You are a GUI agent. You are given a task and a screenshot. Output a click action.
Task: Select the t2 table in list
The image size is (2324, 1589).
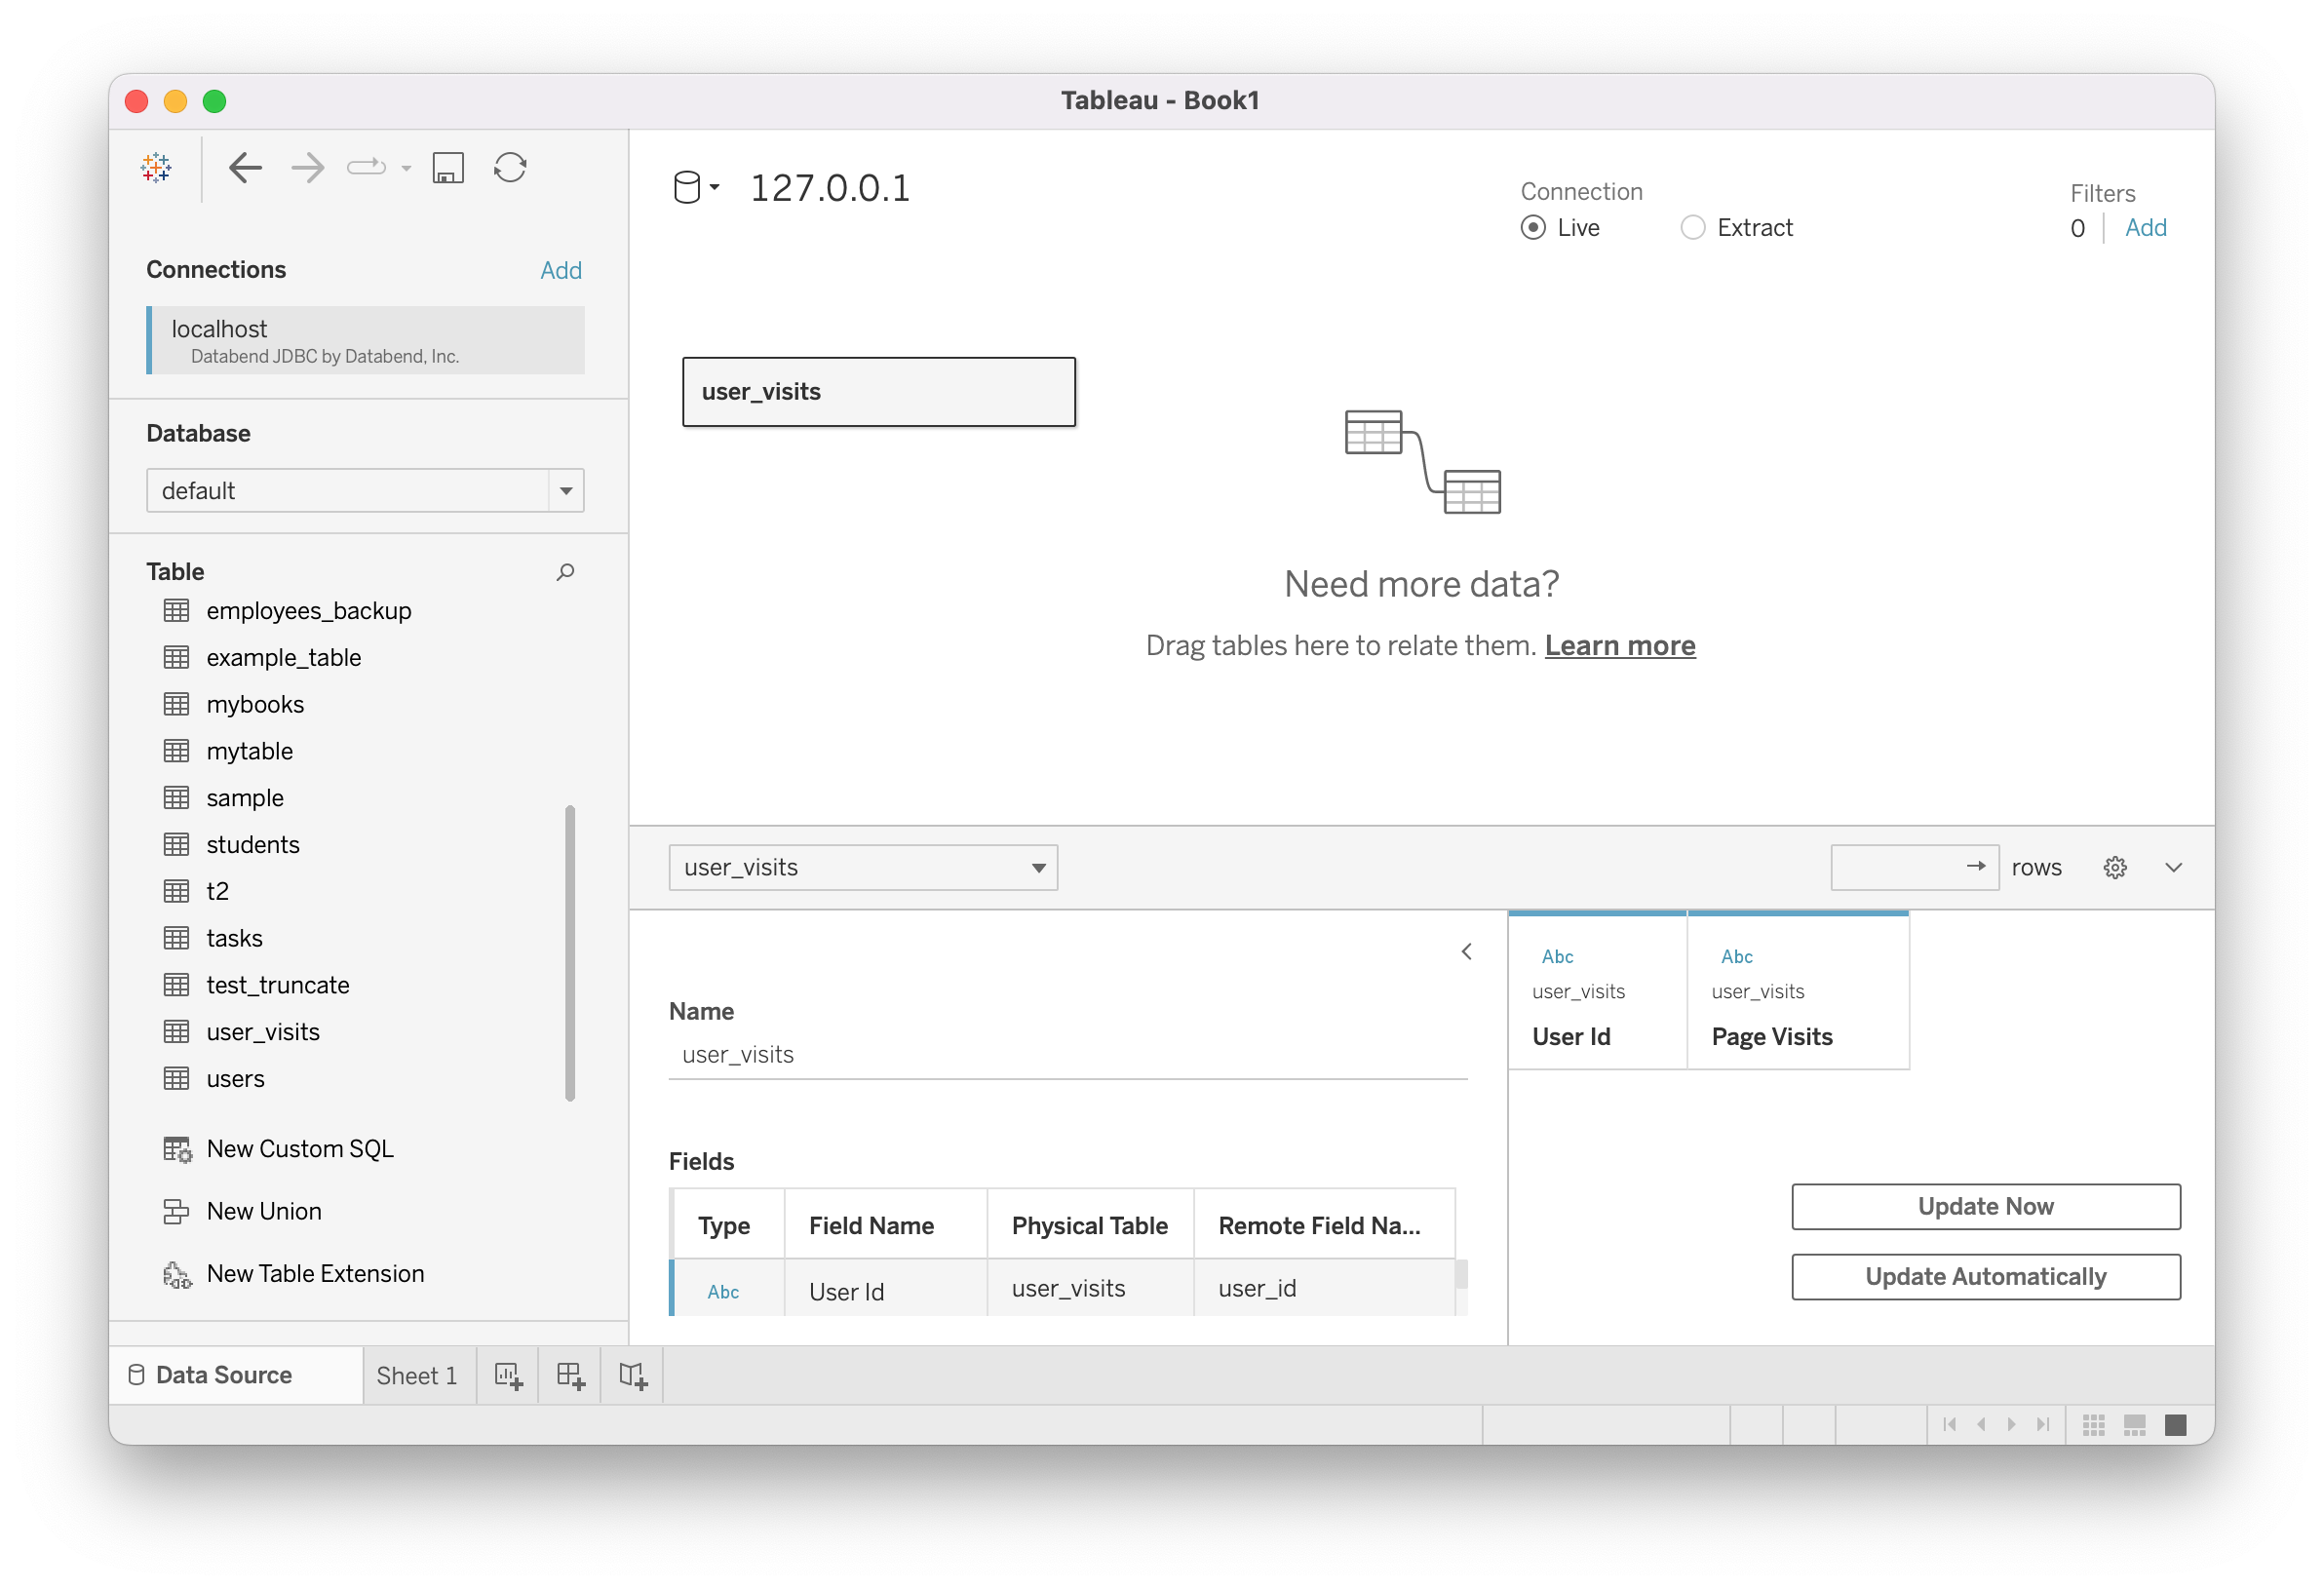218,891
